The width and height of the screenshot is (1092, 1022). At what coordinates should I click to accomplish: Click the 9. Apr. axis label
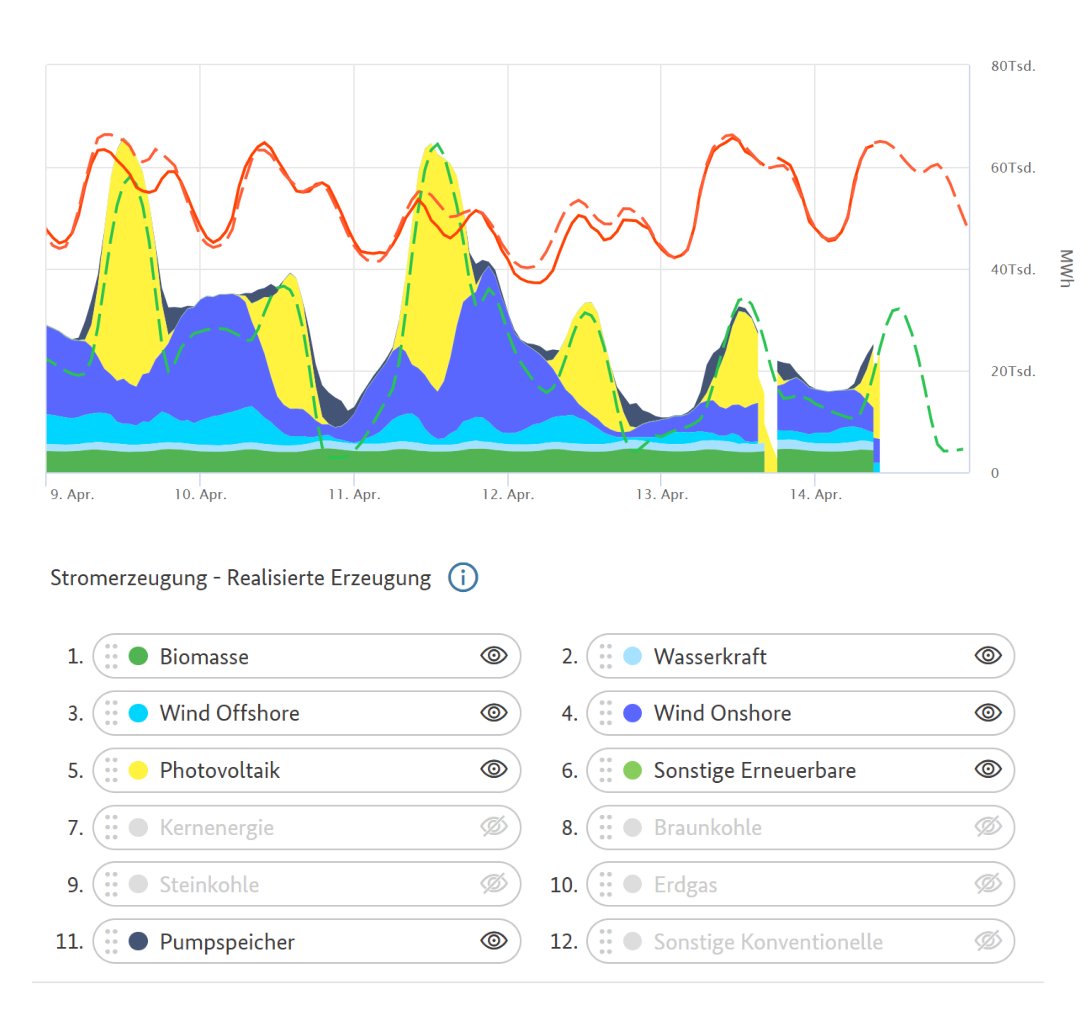72,494
